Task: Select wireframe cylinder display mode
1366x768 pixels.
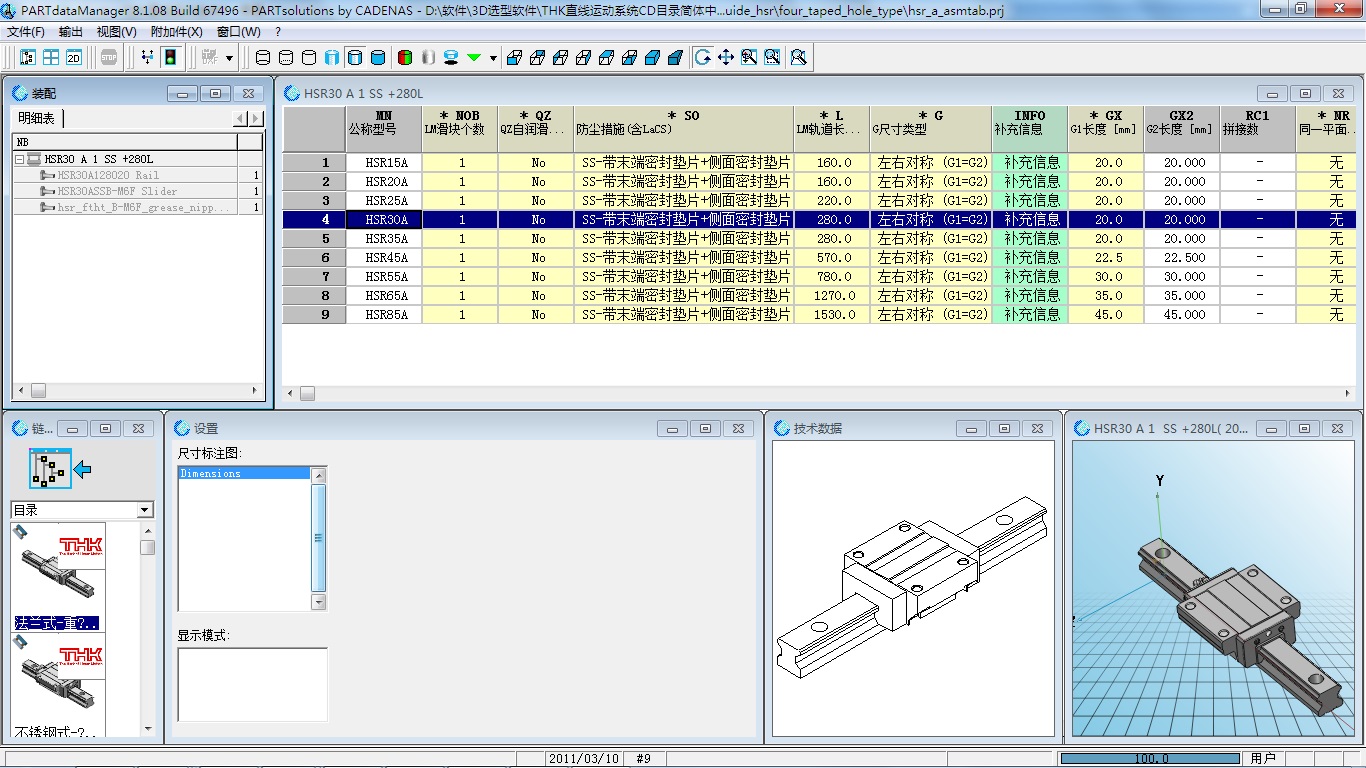Action: 263,58
